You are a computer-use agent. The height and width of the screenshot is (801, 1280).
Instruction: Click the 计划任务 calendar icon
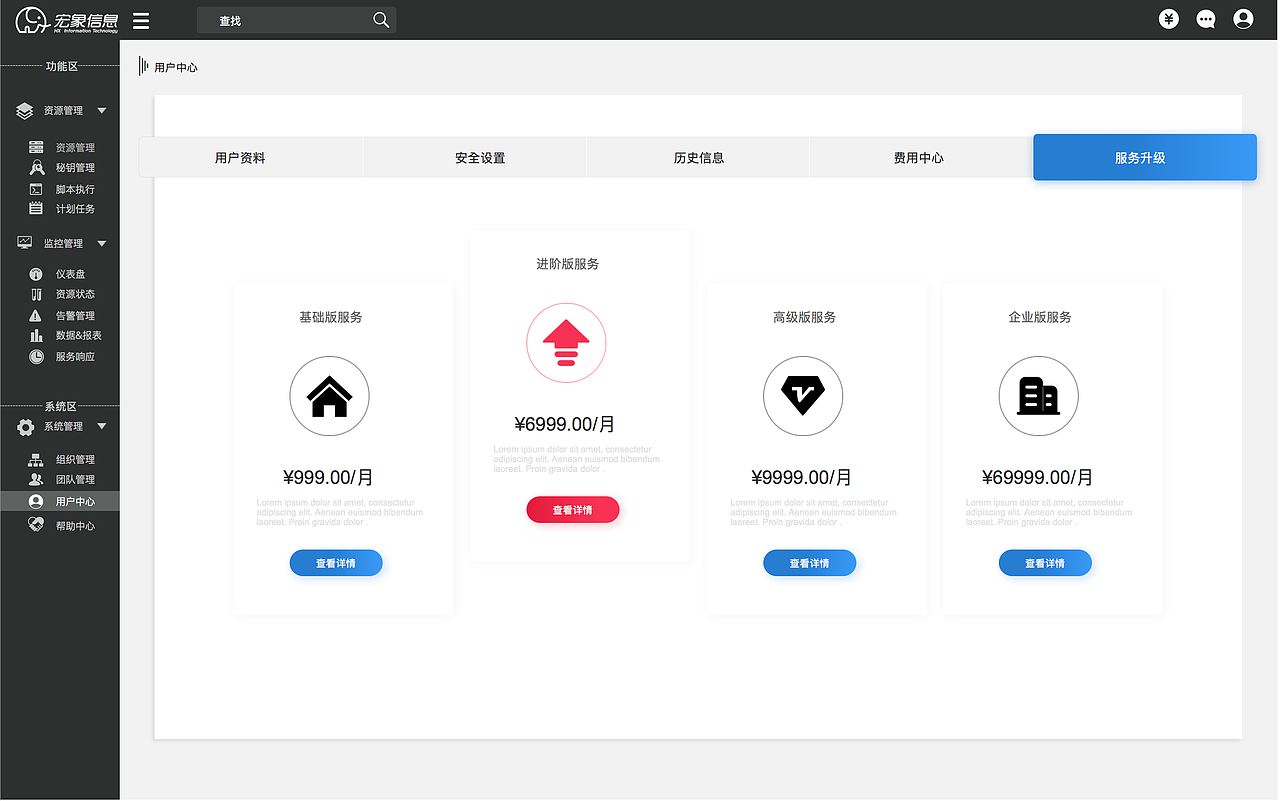(36, 209)
